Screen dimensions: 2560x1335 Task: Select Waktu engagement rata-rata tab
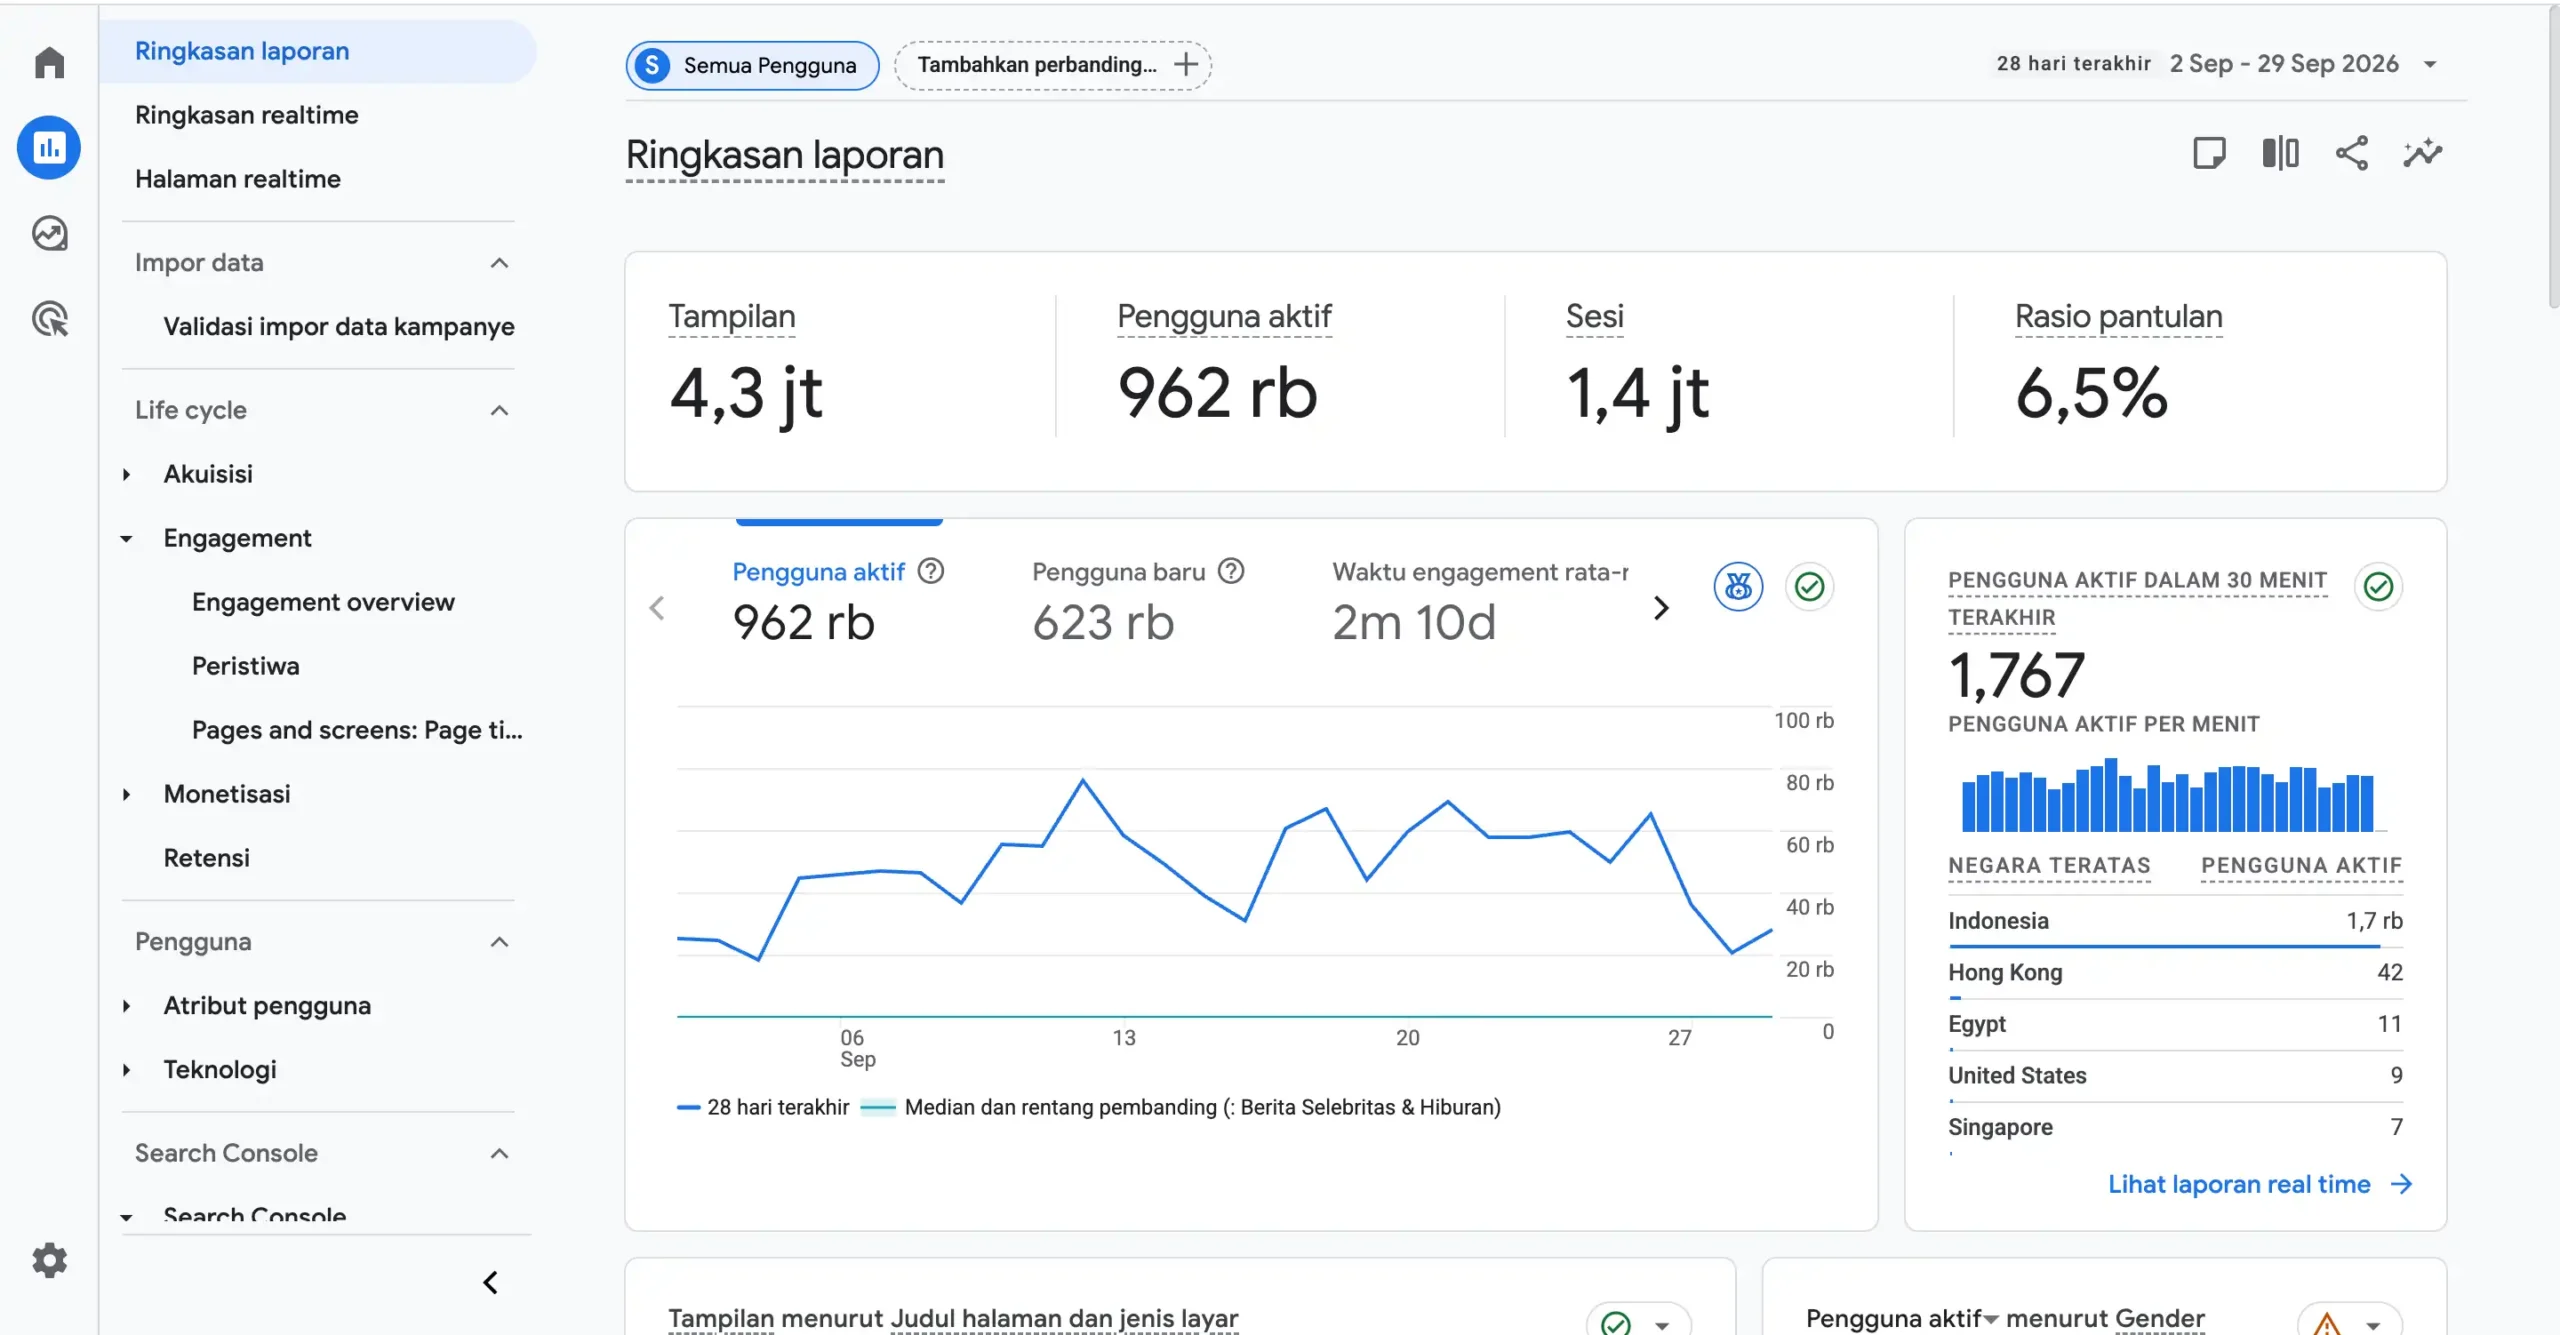click(x=1479, y=600)
